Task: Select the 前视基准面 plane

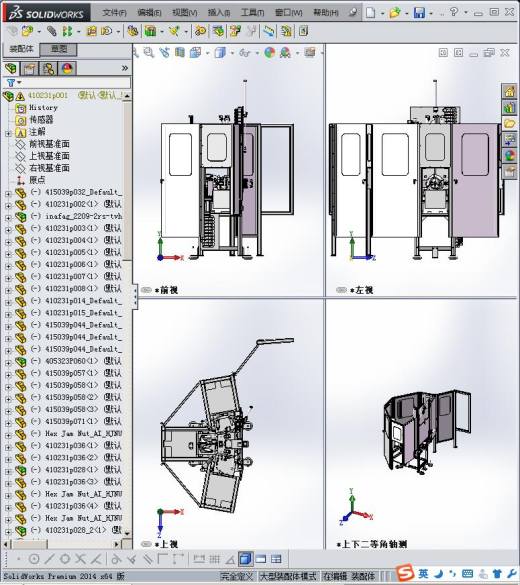Action: pyautogui.click(x=49, y=144)
